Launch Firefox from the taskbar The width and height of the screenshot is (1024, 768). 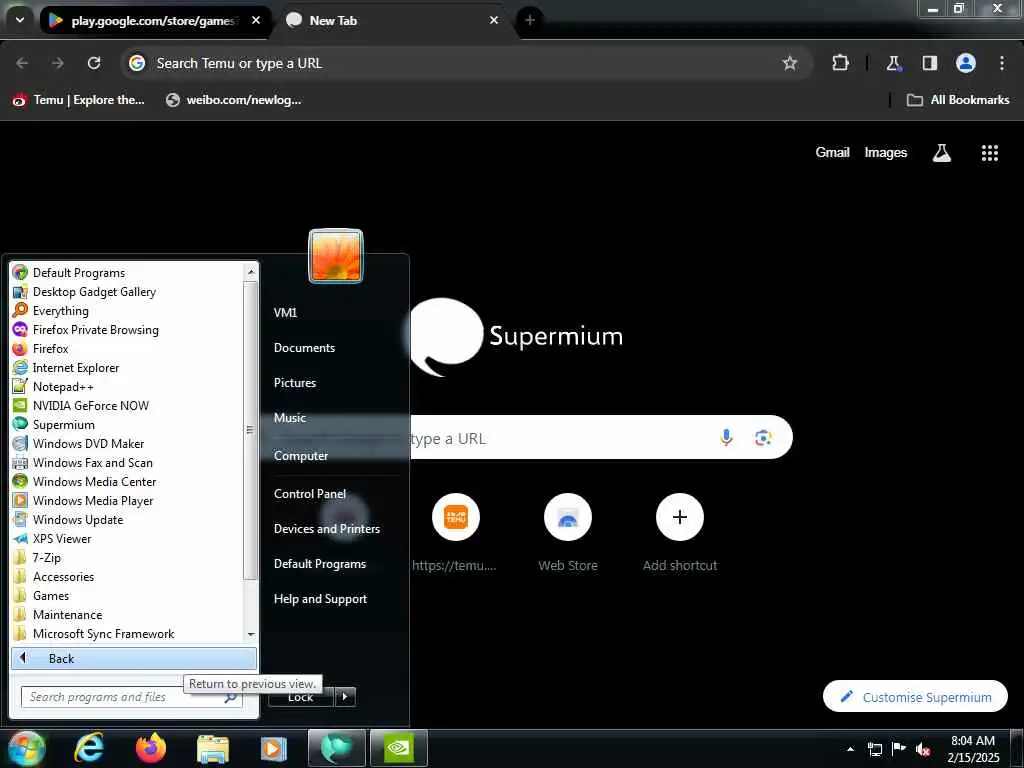click(x=151, y=749)
